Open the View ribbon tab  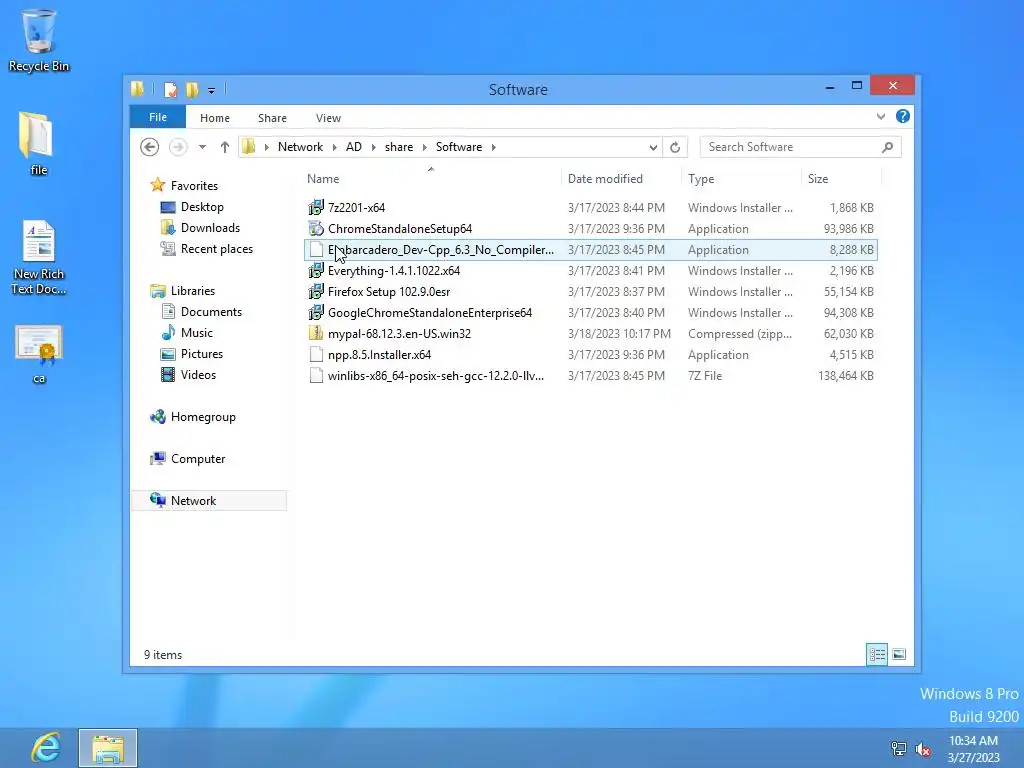click(328, 118)
